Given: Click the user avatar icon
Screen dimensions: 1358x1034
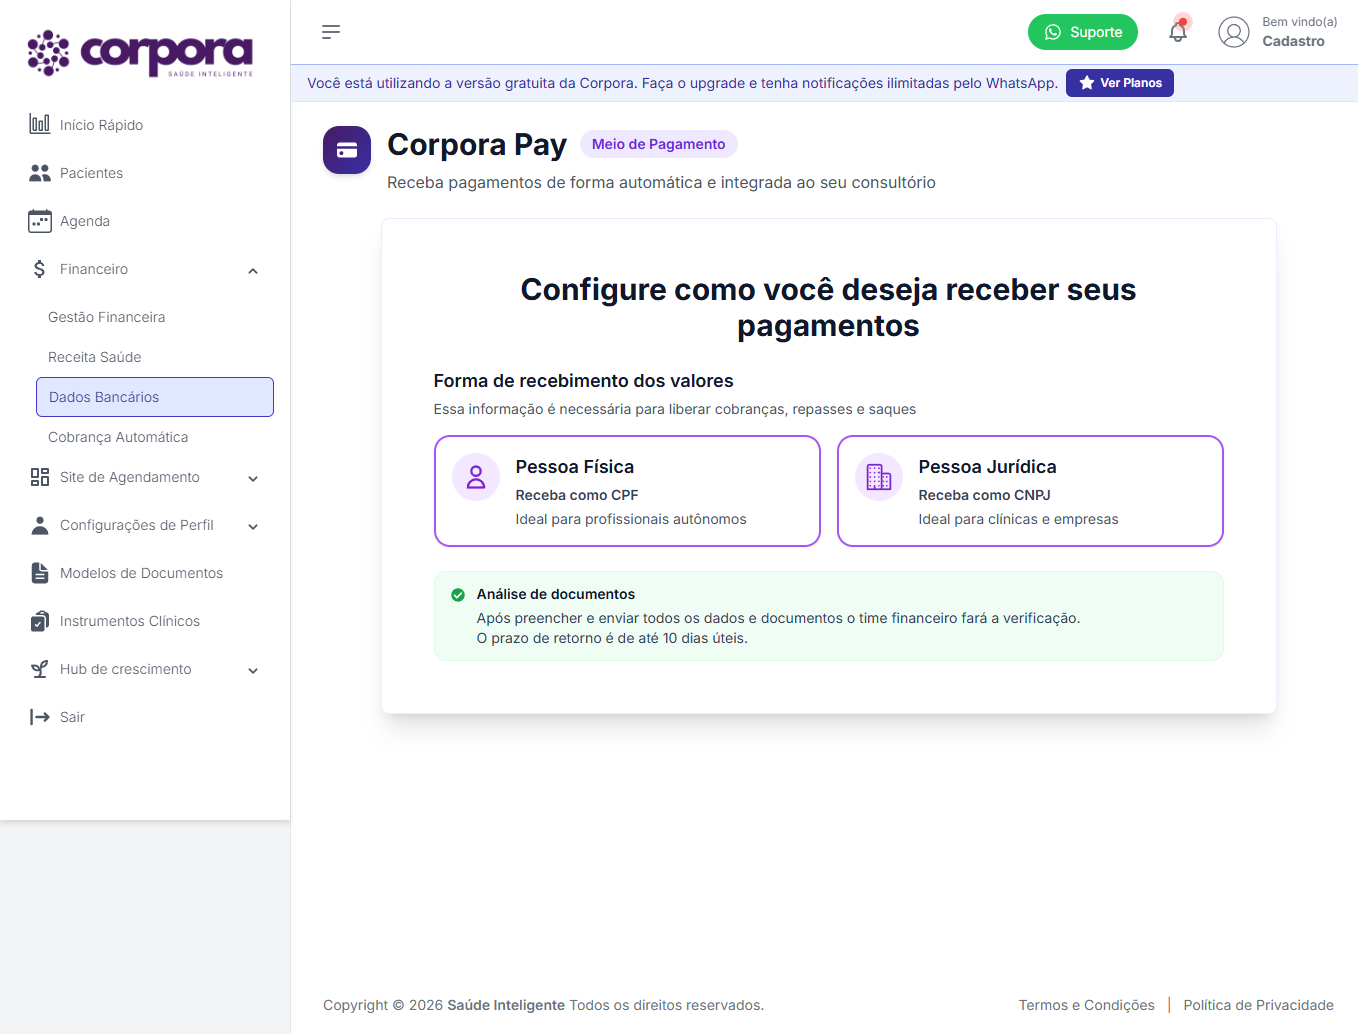Looking at the screenshot, I should point(1234,32).
